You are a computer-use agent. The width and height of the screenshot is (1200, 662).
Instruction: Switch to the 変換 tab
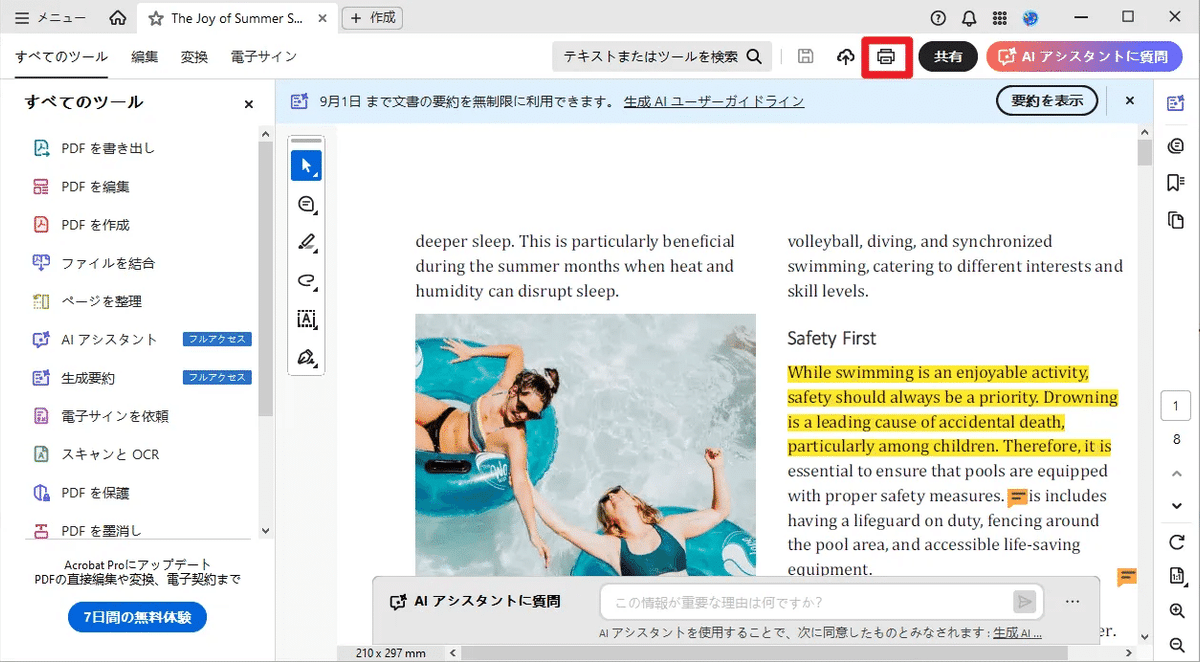[193, 57]
